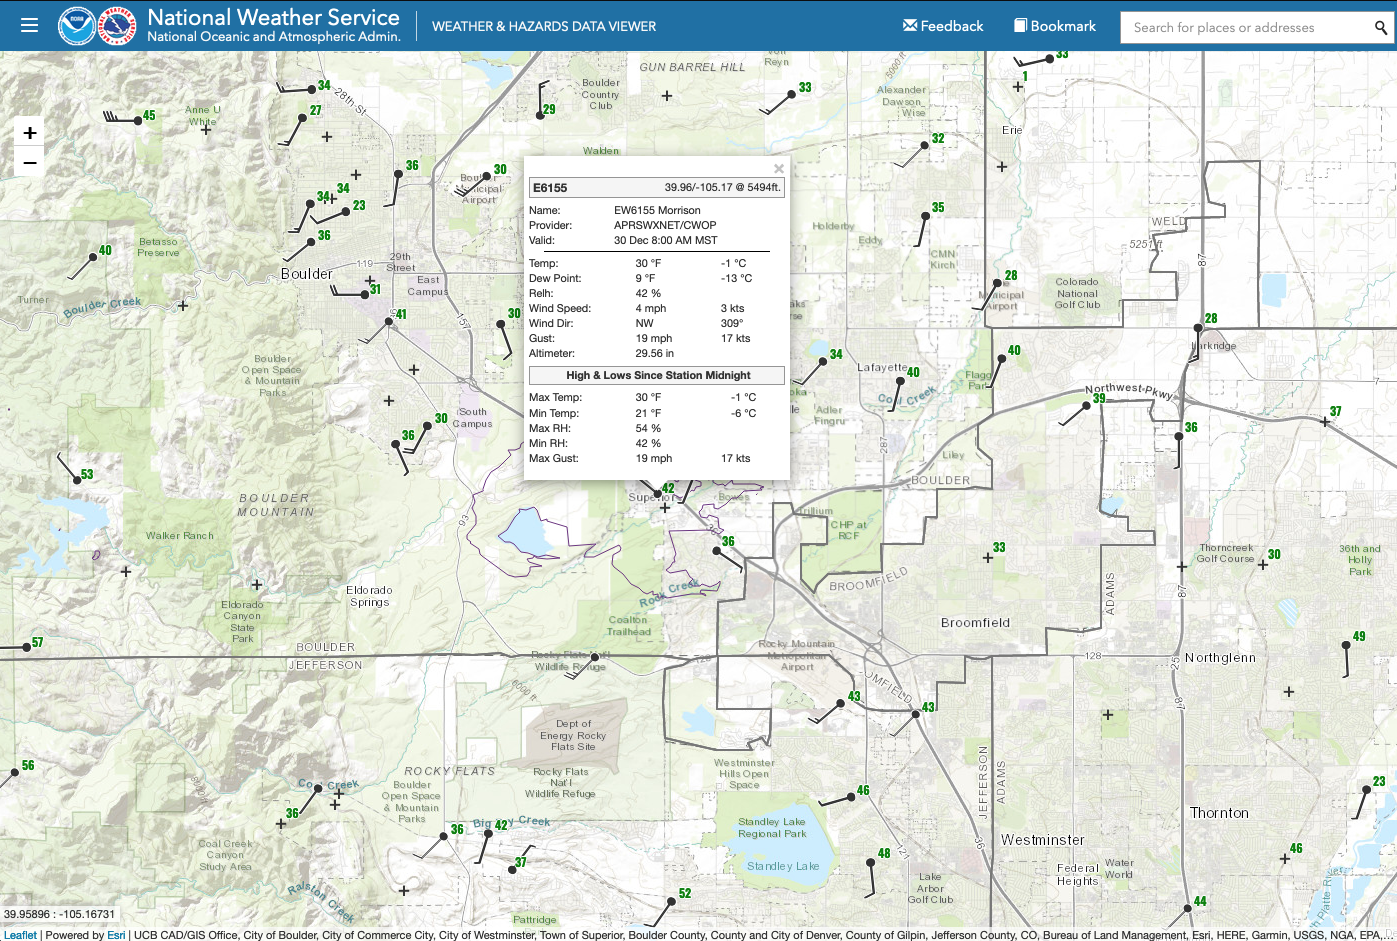
Task: Click the National Weather Service logo
Action: point(117,26)
